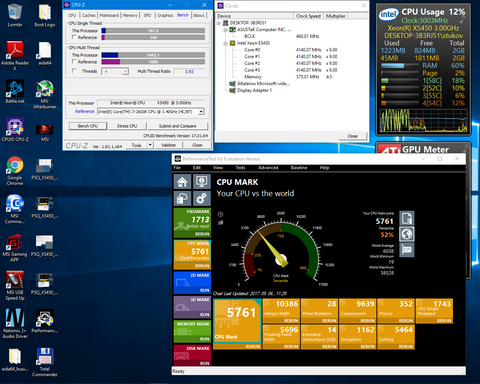Open the Lomtár recycle bin desktop icon
480x384 pixels.
click(15, 15)
